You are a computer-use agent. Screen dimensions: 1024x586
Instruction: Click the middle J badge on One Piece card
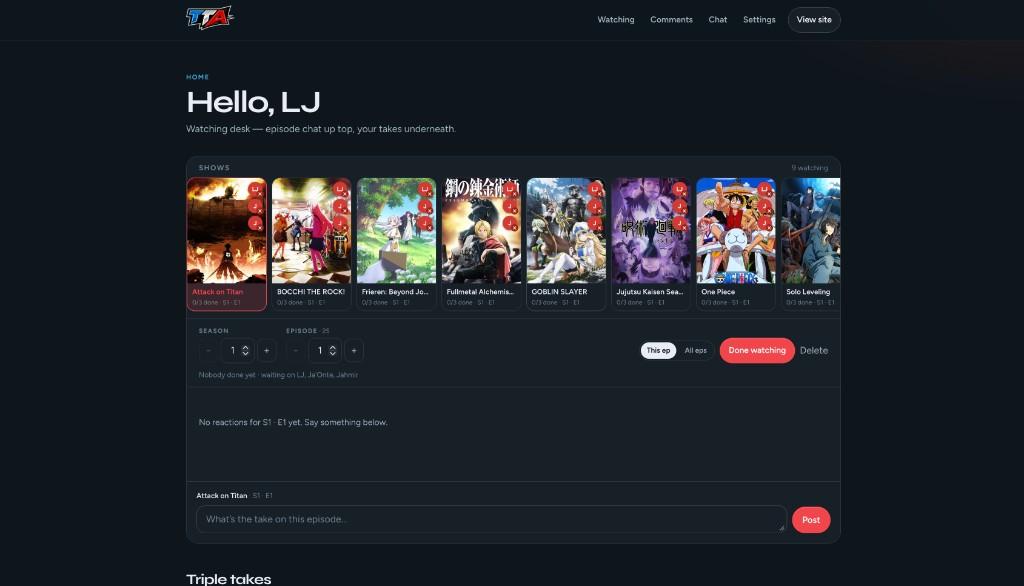tap(765, 206)
